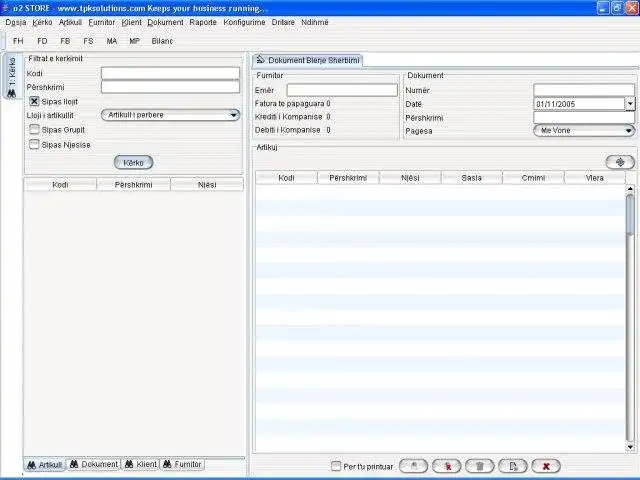The height and width of the screenshot is (480, 640).
Task: Click the Dokument Numër input field
Action: (584, 90)
